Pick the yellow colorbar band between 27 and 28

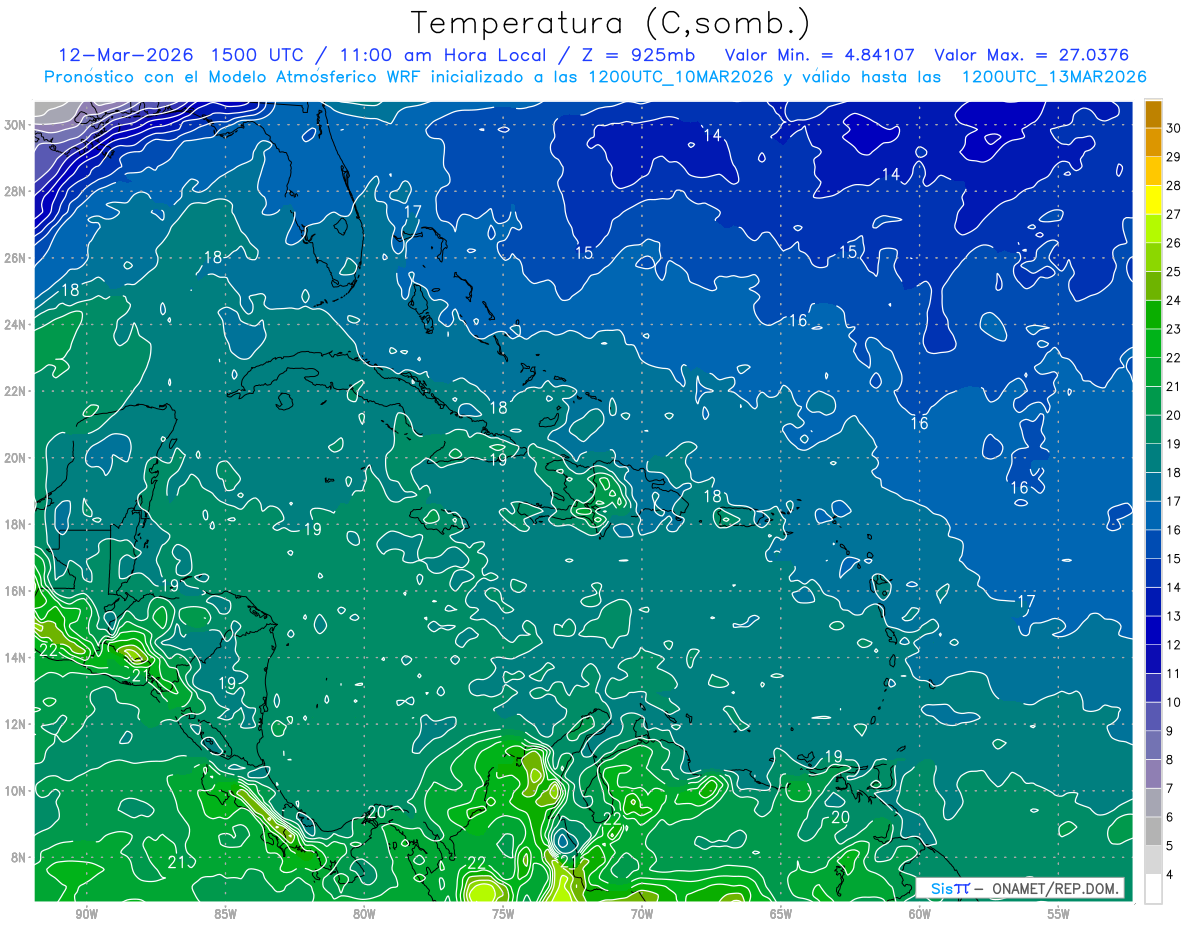click(1154, 200)
